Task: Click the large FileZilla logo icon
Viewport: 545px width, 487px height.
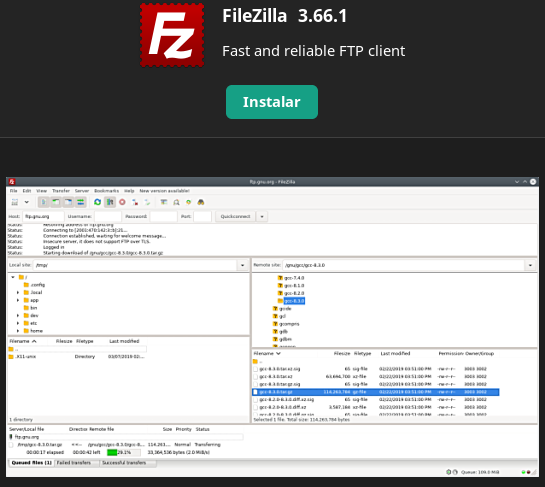Action: coord(172,35)
